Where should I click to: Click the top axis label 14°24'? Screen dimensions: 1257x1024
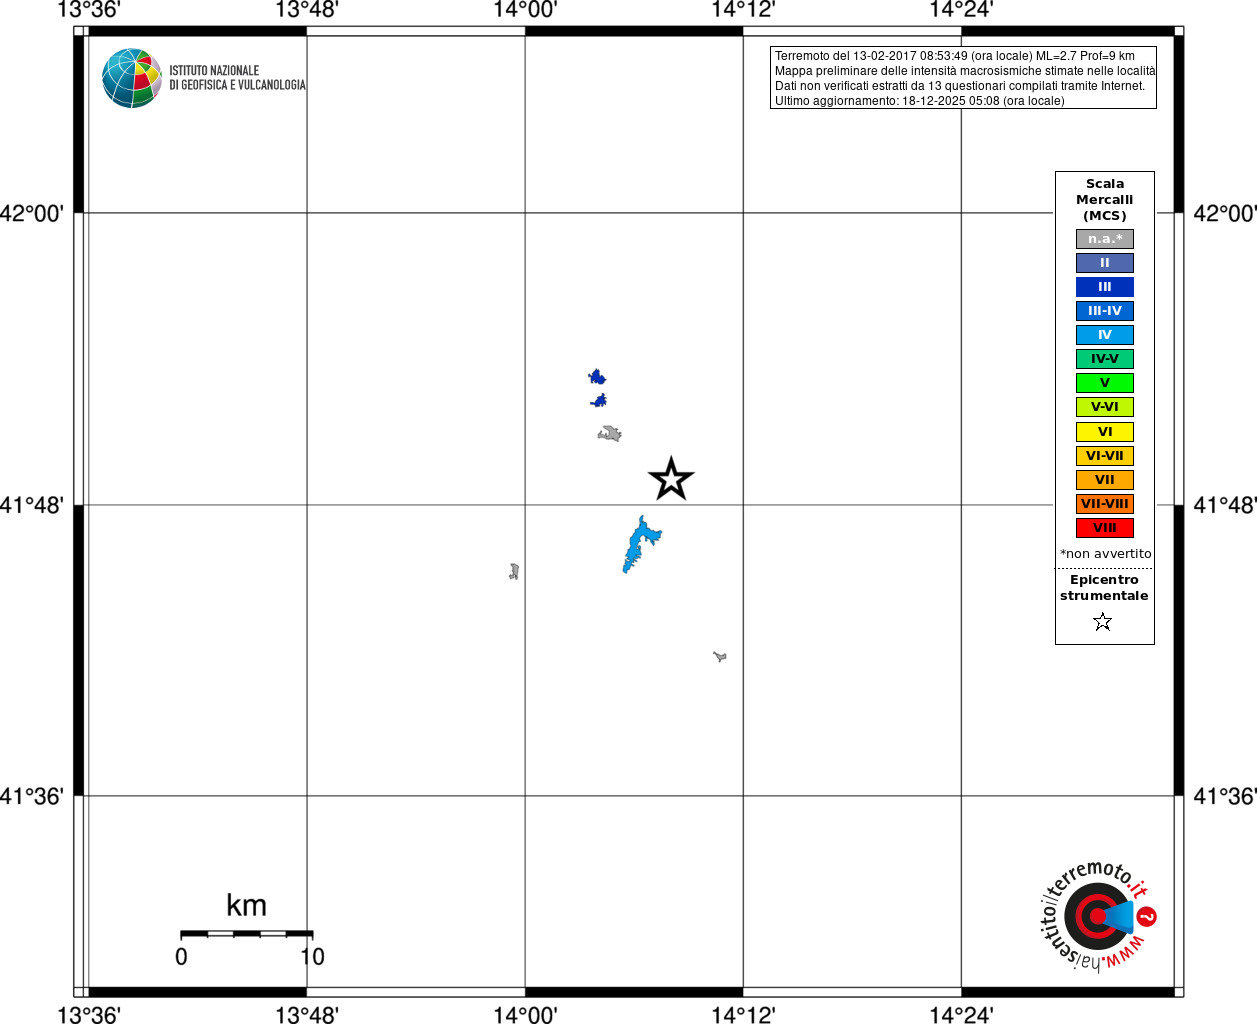coord(961,10)
